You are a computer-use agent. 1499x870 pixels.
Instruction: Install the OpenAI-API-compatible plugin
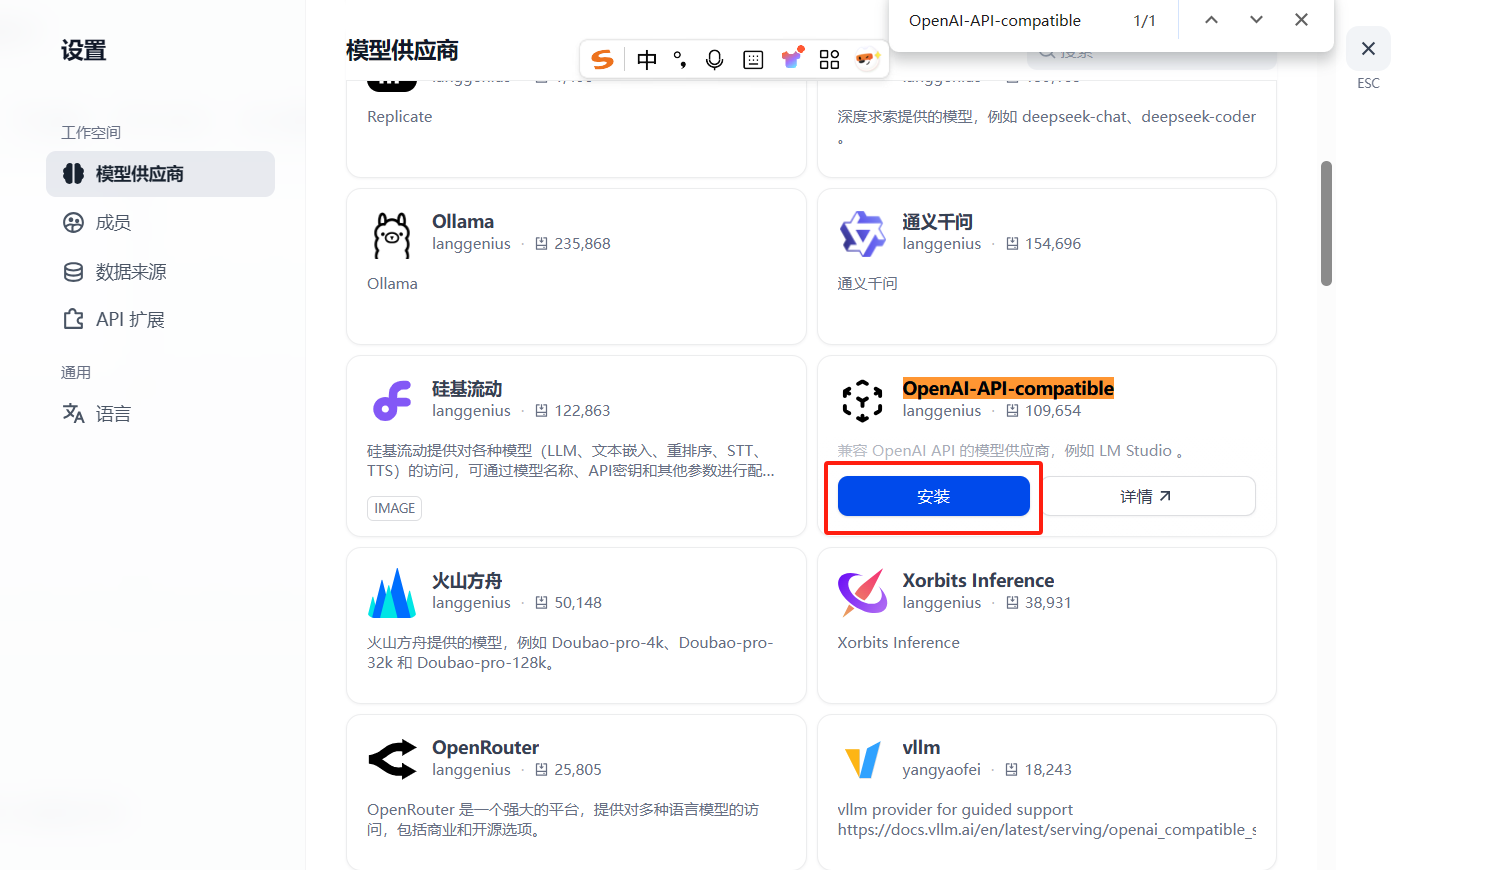tap(934, 495)
